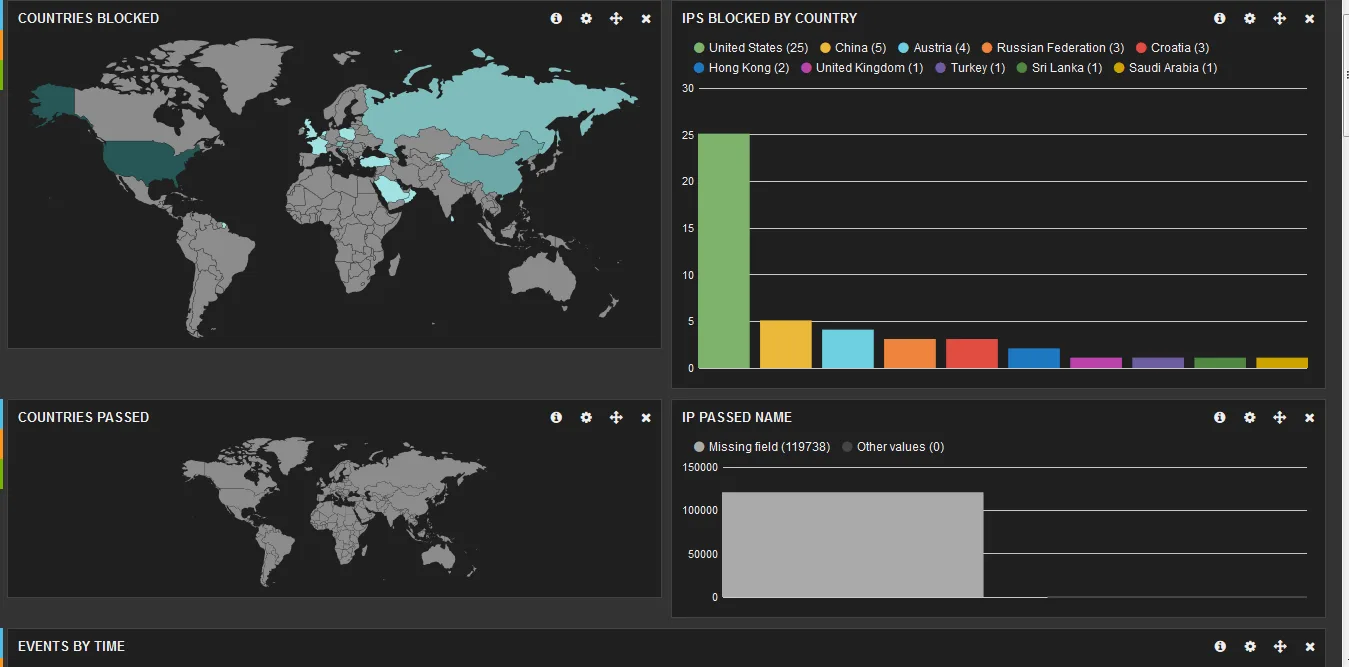Open info for Events By Time panel
Image resolution: width=1349 pixels, height=667 pixels.
[x=1220, y=647]
